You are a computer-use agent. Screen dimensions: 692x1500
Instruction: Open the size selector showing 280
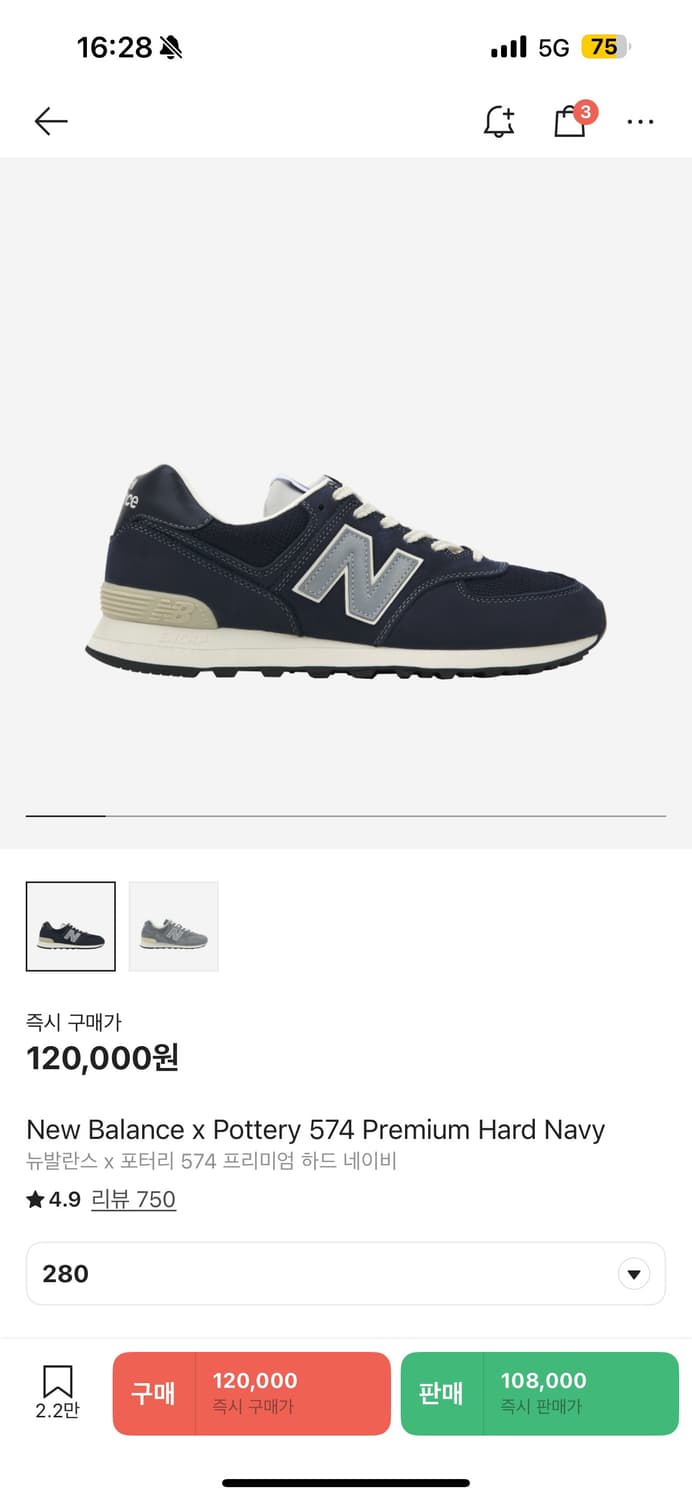pyautogui.click(x=346, y=1274)
